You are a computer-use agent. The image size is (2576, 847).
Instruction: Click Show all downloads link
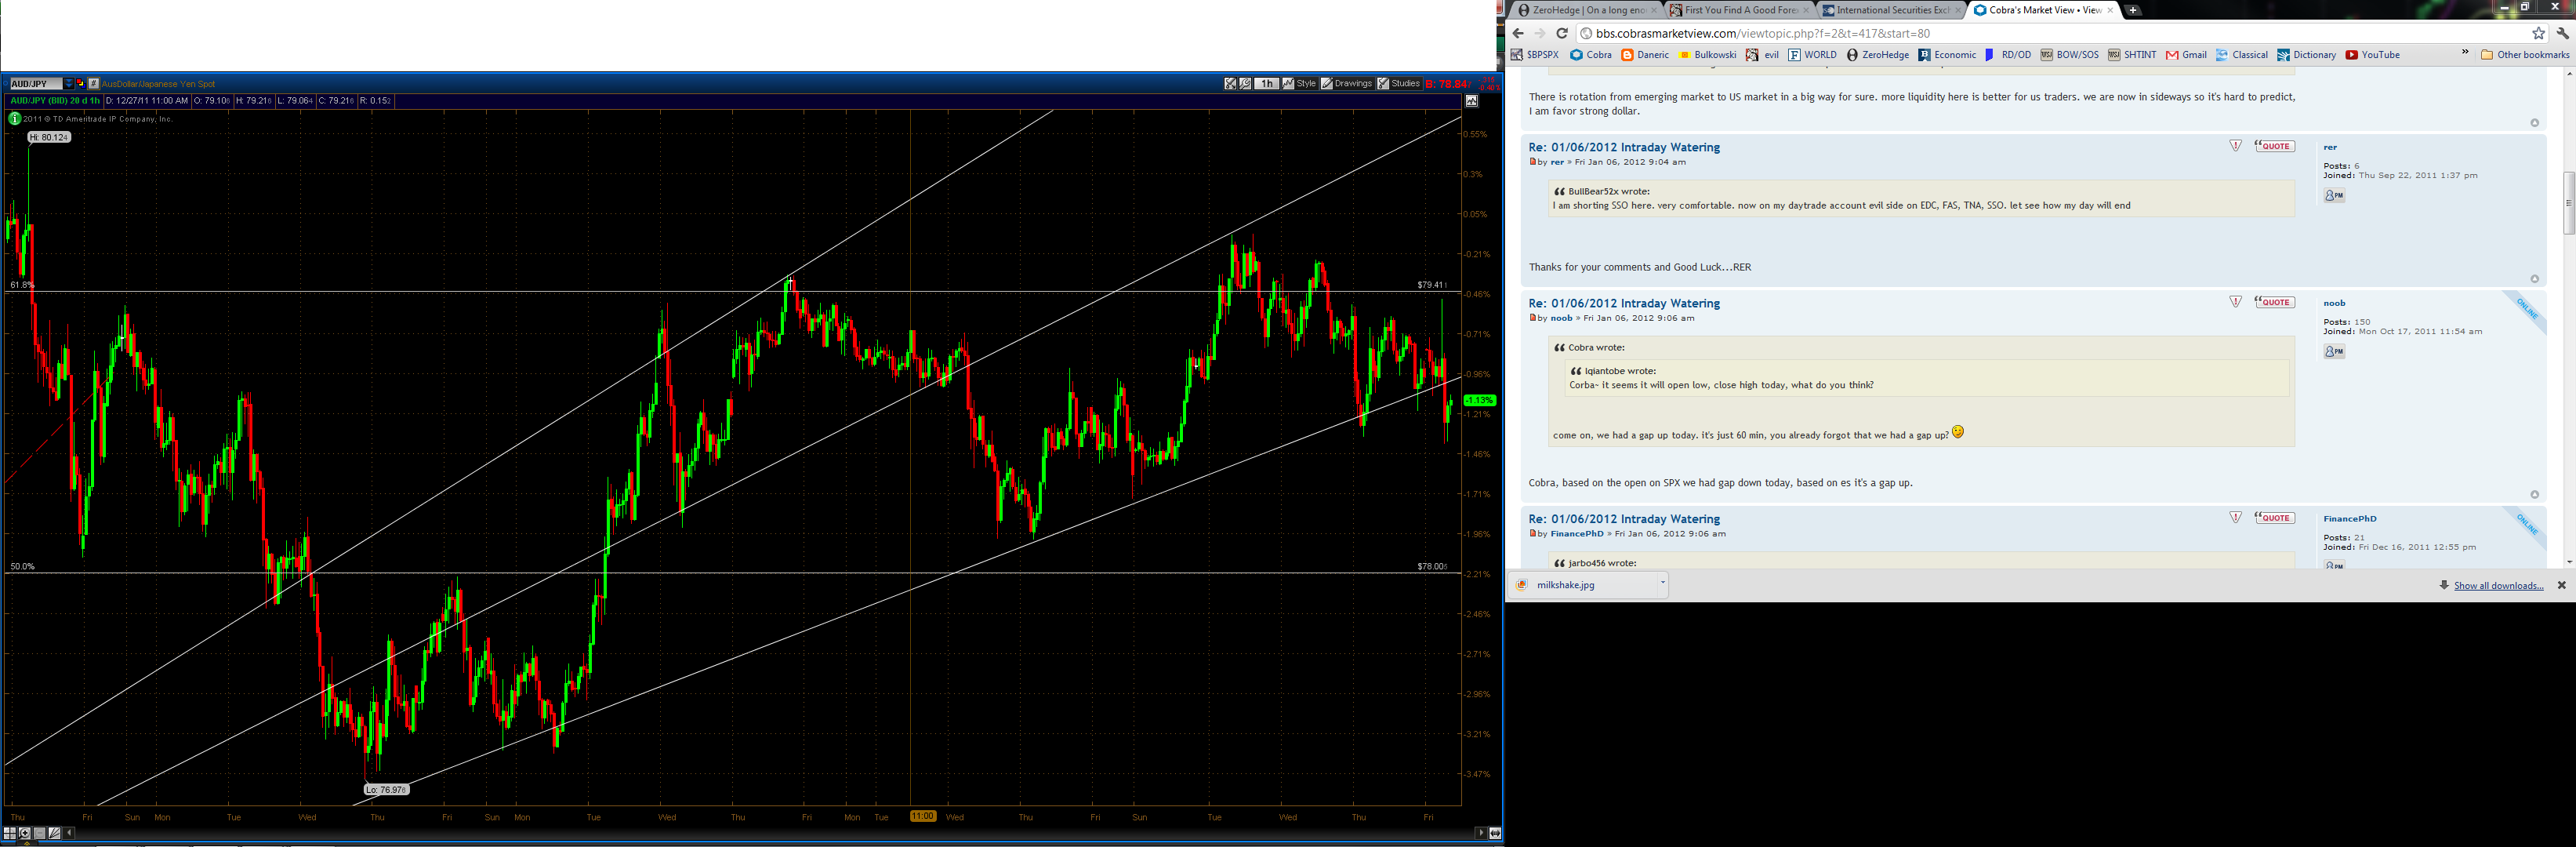coord(2498,586)
